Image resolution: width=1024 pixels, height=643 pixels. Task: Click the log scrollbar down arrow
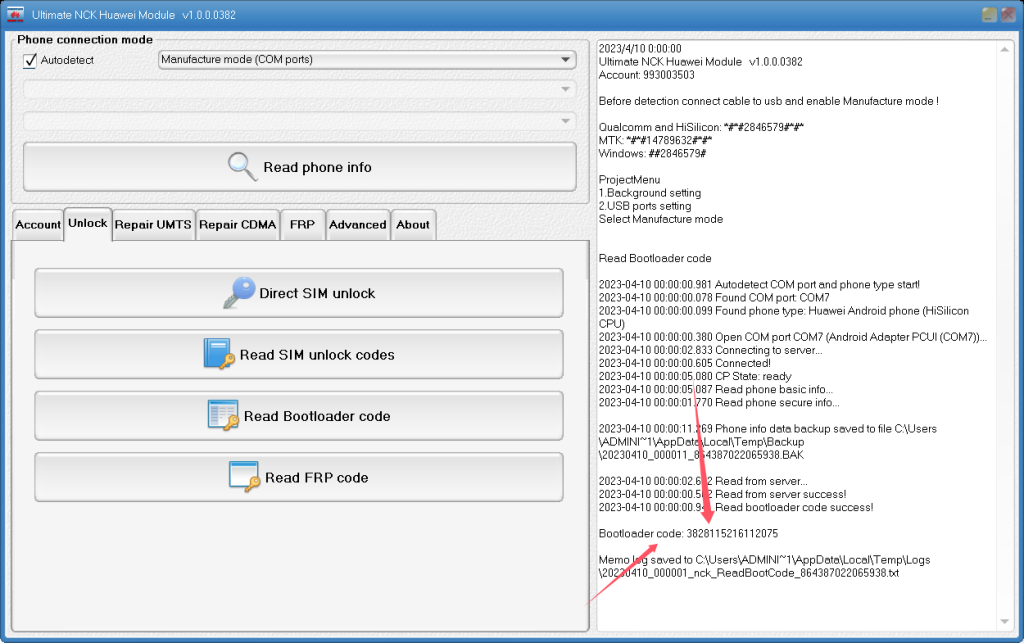point(1004,621)
